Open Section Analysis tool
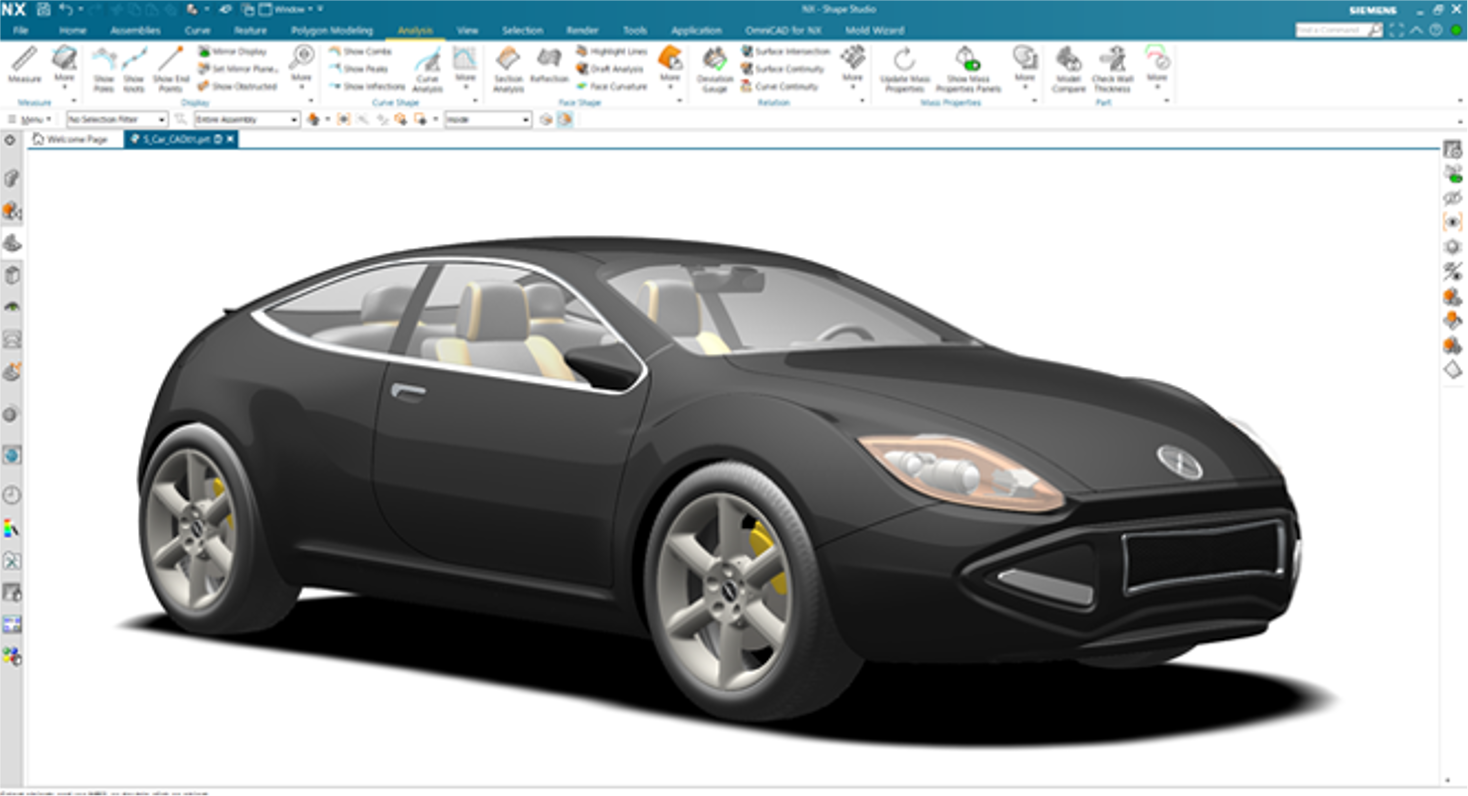The image size is (1468, 796). pyautogui.click(x=508, y=68)
